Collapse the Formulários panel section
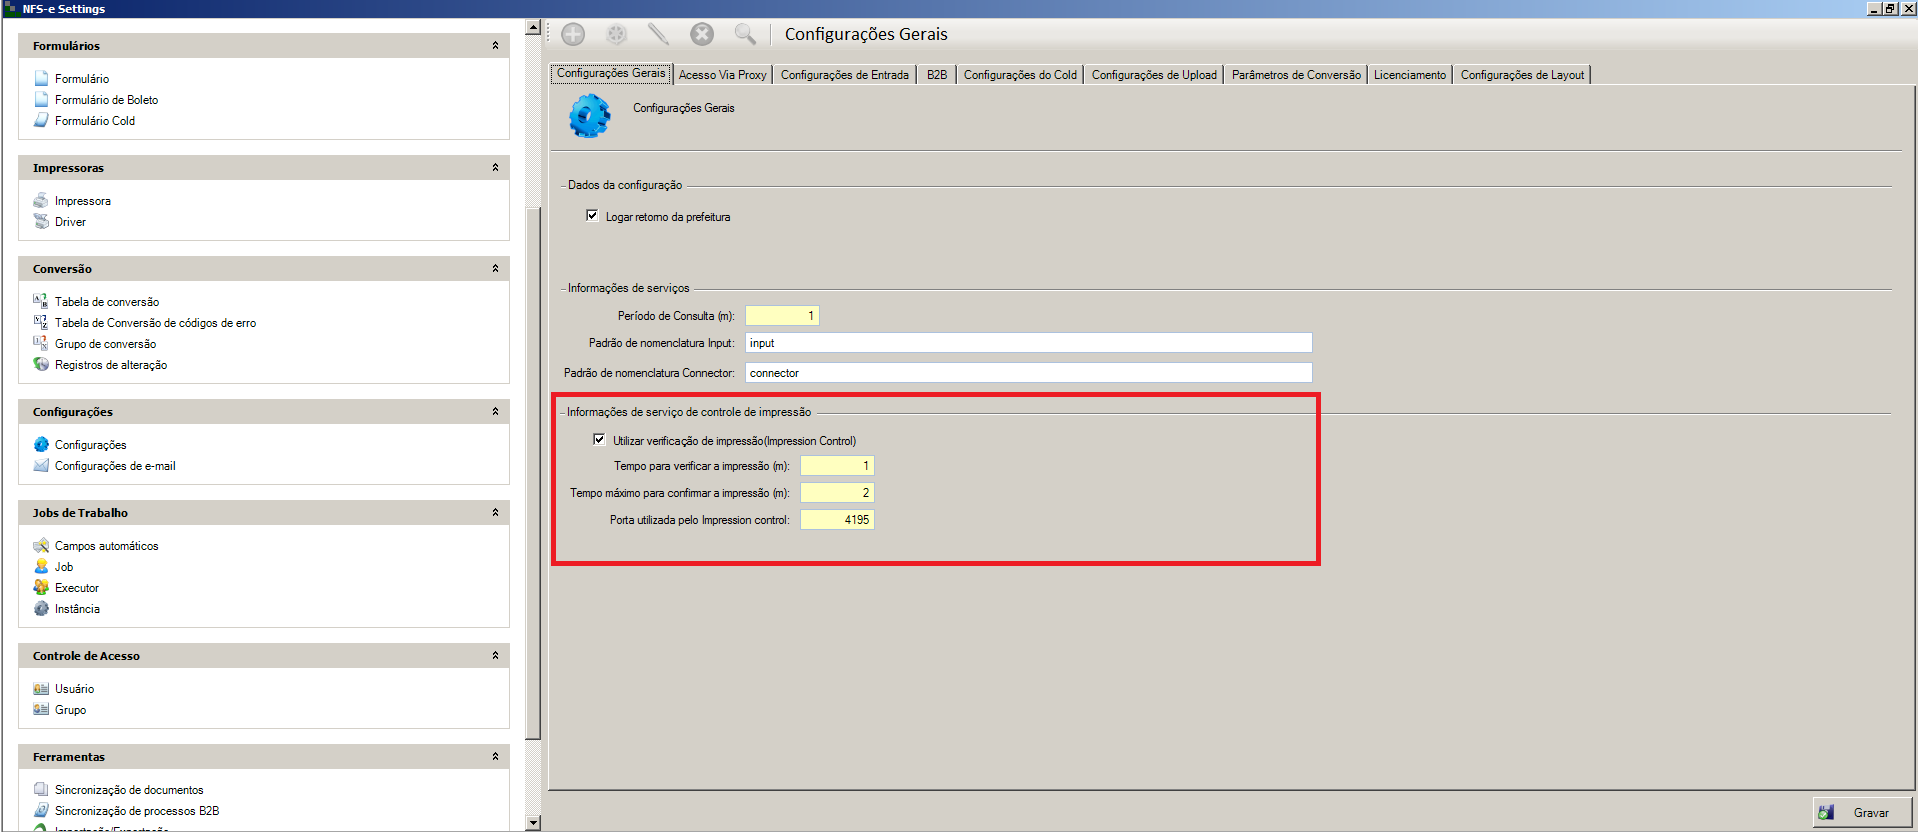 coord(495,45)
